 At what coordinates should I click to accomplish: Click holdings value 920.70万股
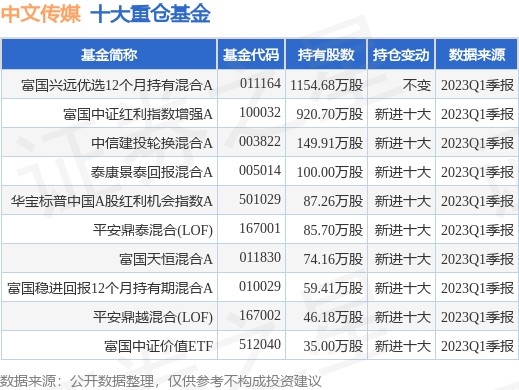click(x=330, y=114)
